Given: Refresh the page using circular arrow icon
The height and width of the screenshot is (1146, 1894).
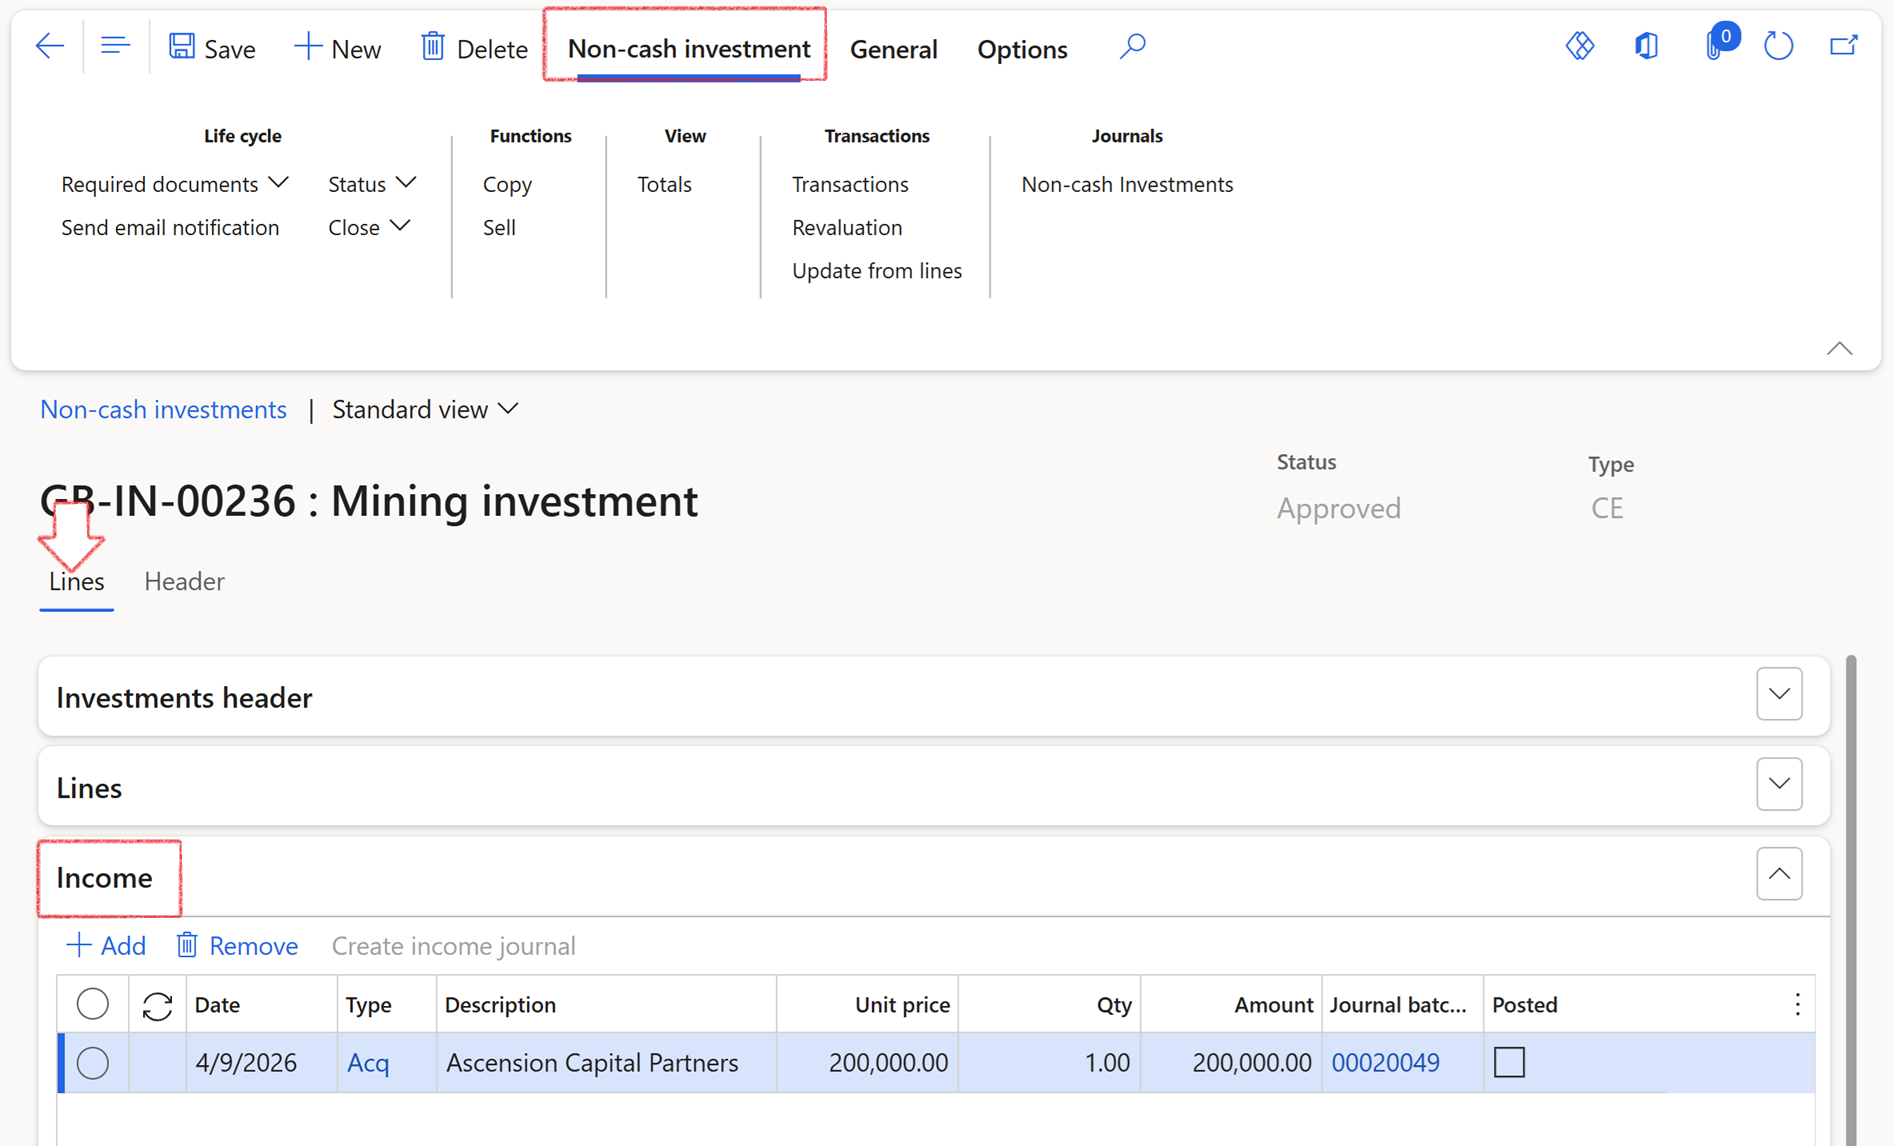Looking at the screenshot, I should (1778, 46).
